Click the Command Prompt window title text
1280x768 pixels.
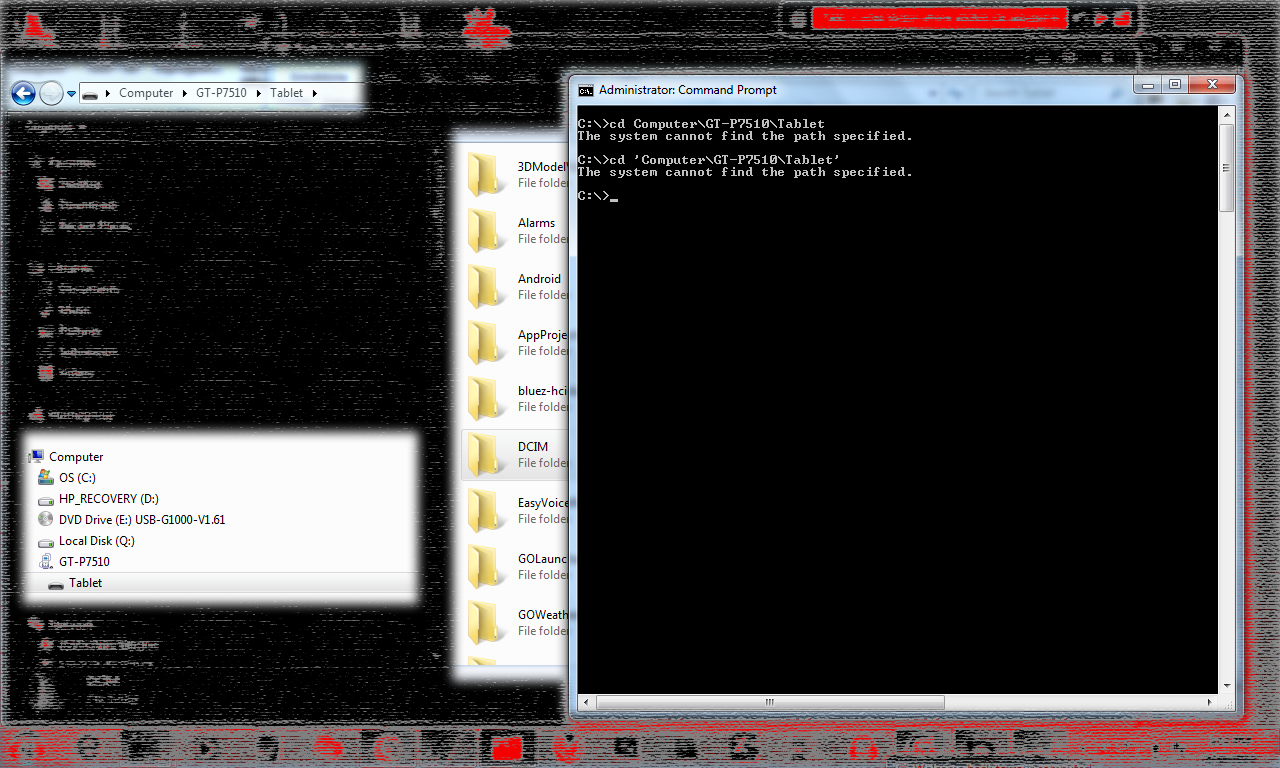click(688, 90)
